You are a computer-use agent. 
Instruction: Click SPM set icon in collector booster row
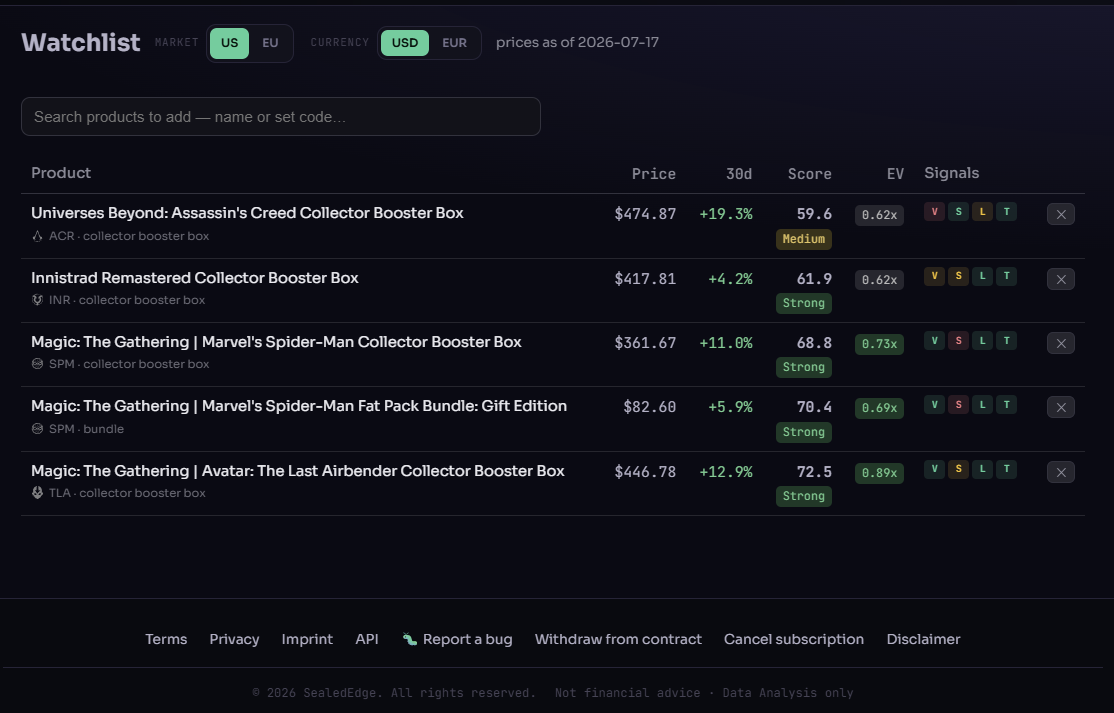[x=38, y=364]
